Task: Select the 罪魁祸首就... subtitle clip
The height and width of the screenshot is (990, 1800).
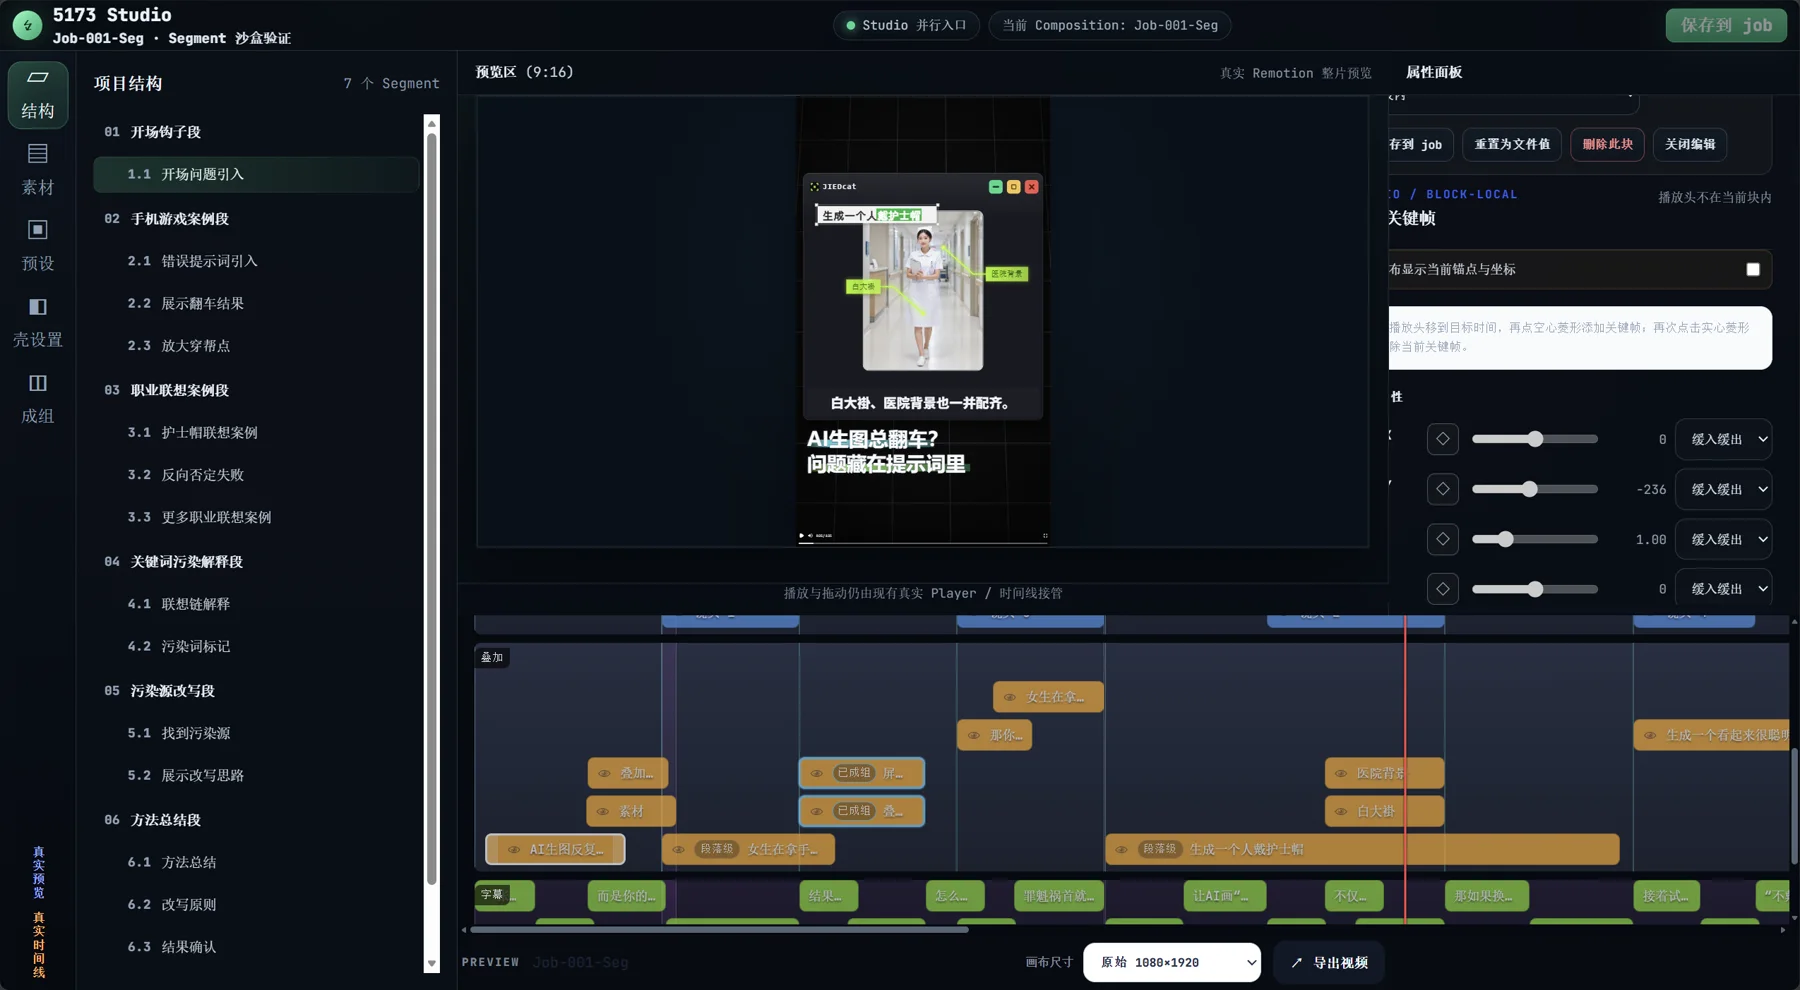Action: click(1059, 896)
